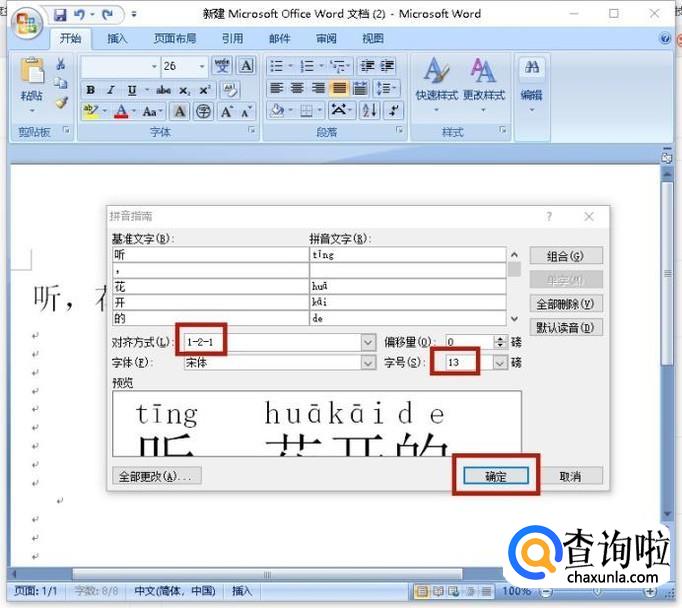Open line spacing options
The image size is (682, 608).
(x=385, y=88)
